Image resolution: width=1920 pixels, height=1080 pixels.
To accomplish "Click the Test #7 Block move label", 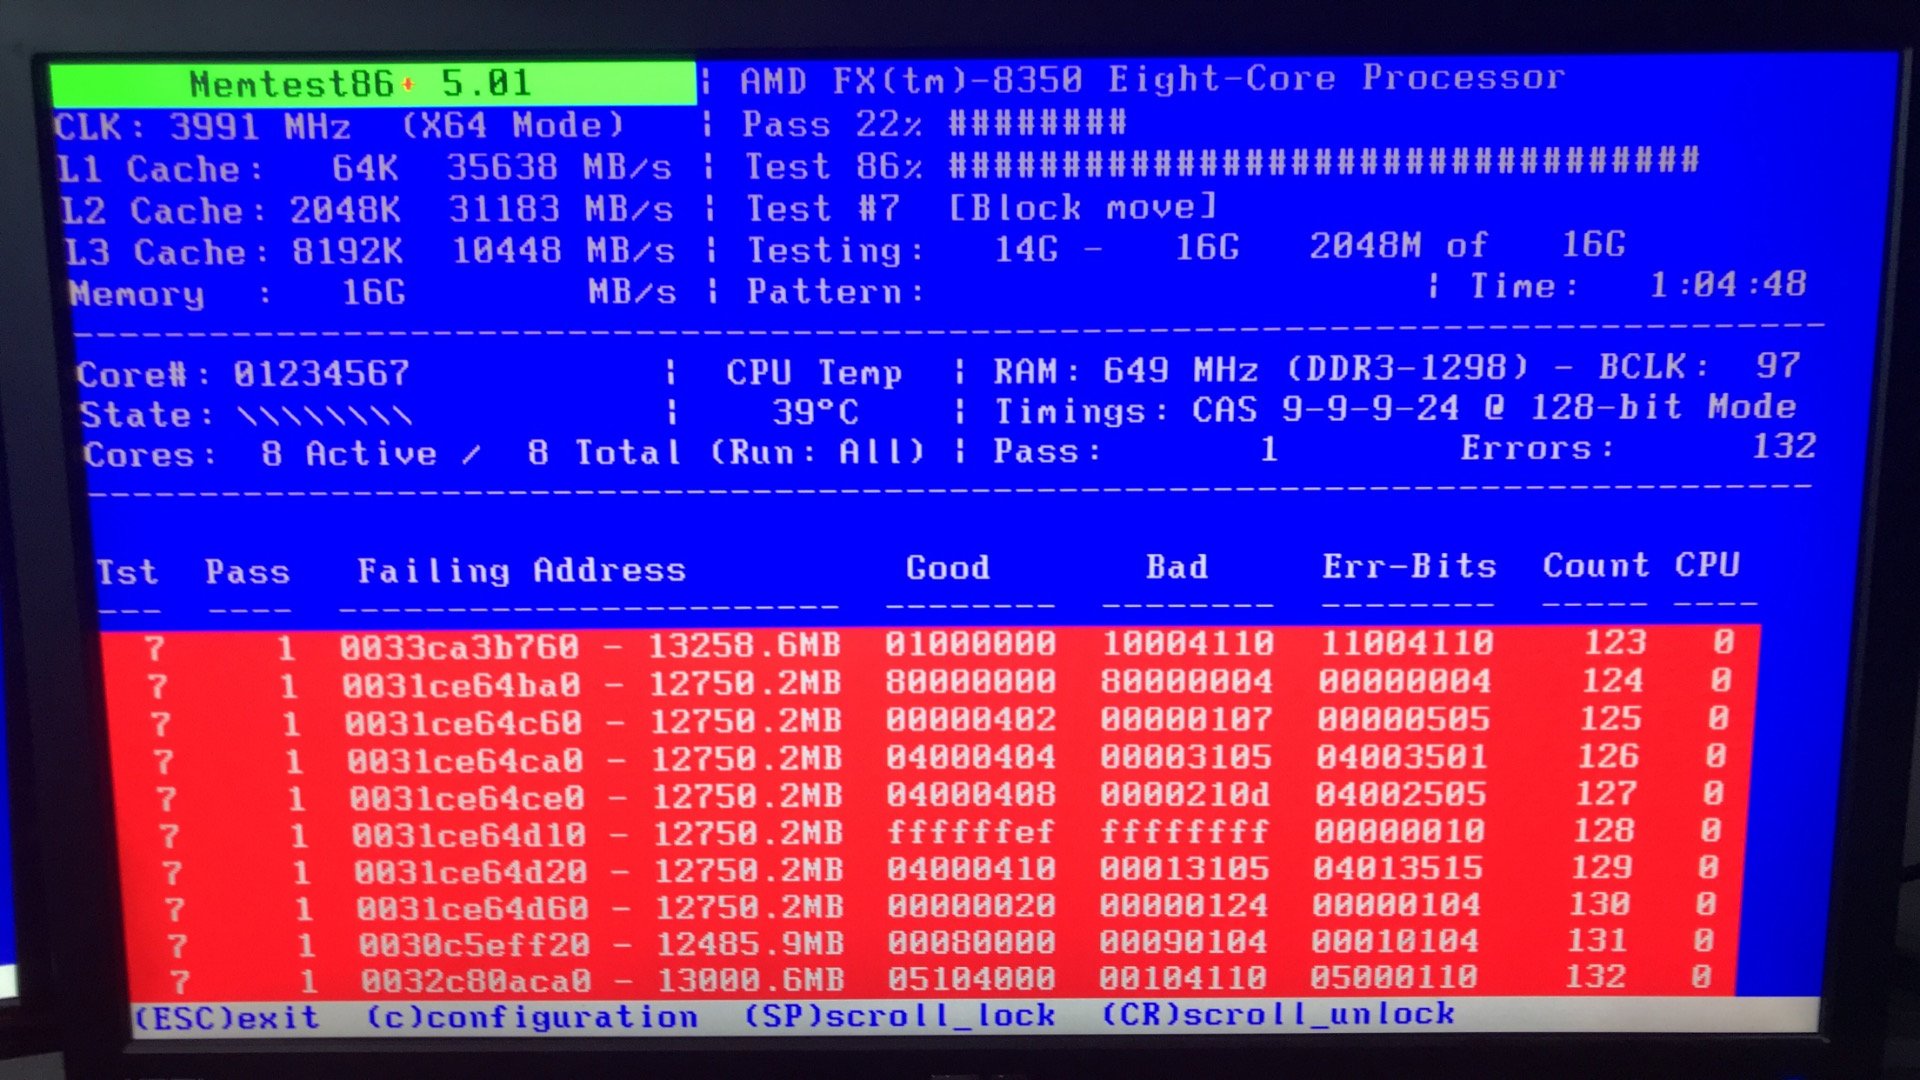I will (980, 208).
